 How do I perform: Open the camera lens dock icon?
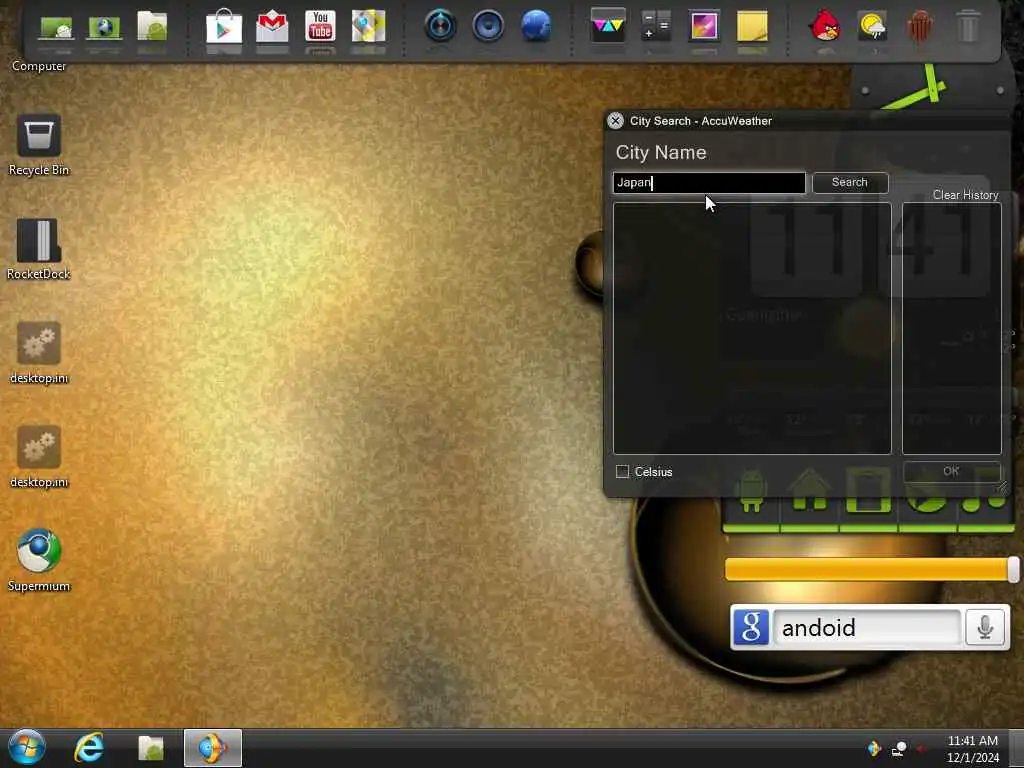click(440, 26)
